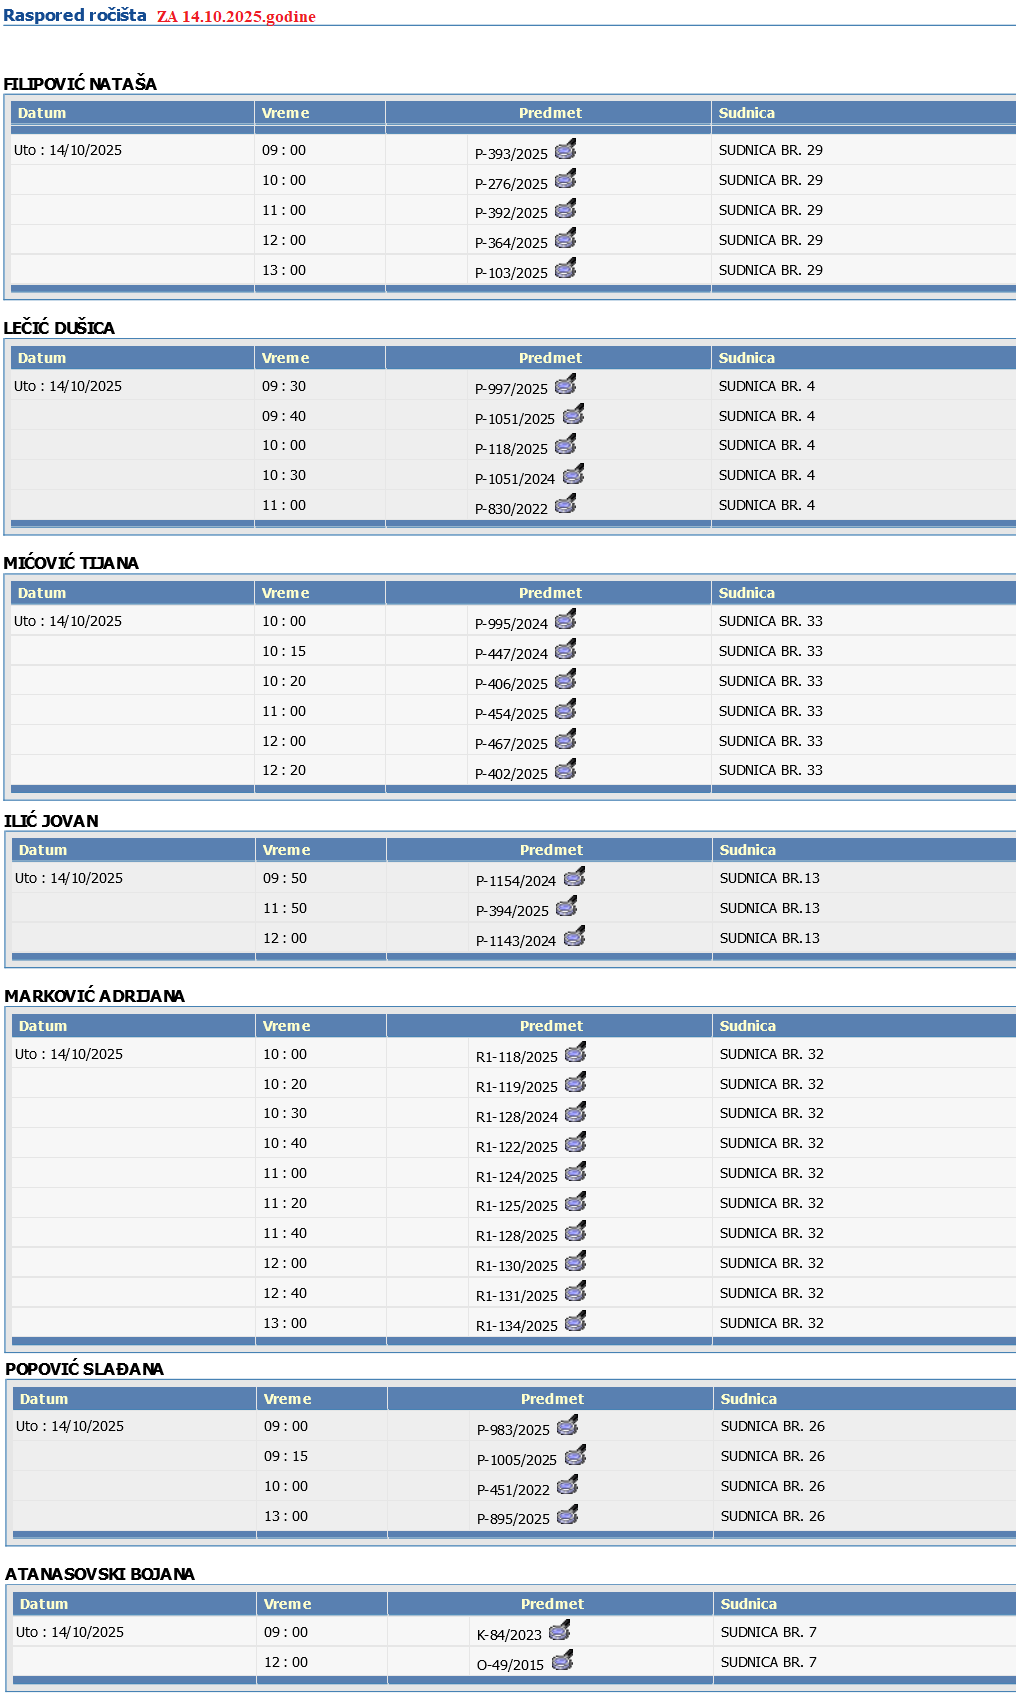Click the print icon next to O-49/2015
1016x1706 pixels.
click(x=562, y=1662)
